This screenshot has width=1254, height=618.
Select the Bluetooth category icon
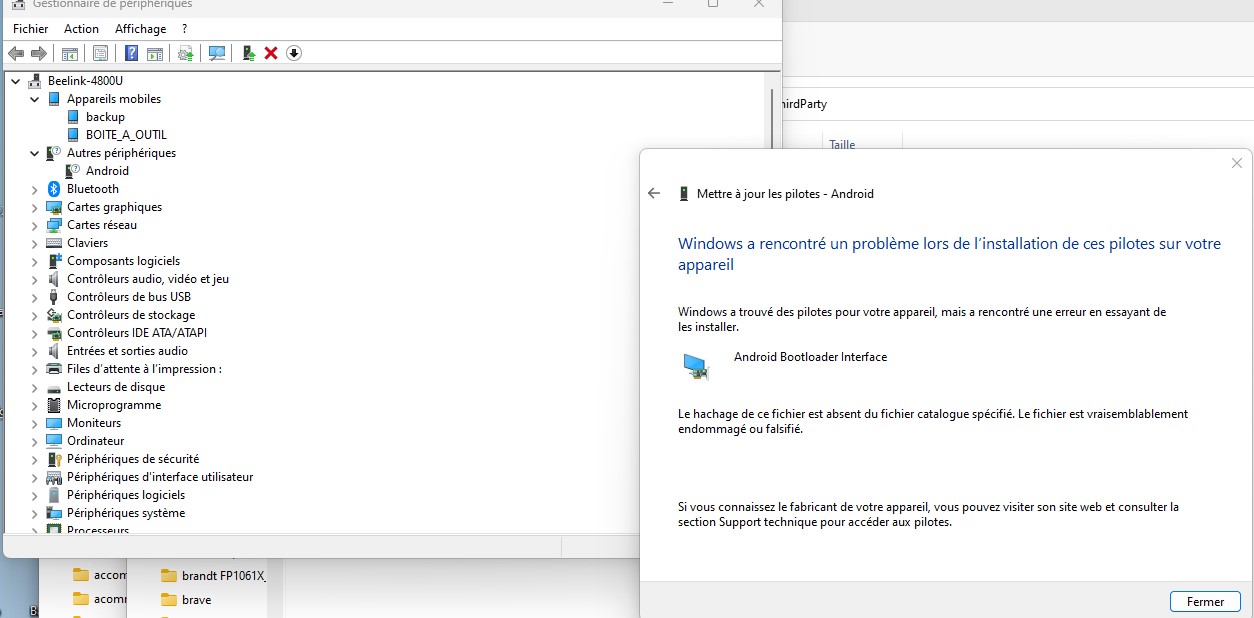(54, 189)
